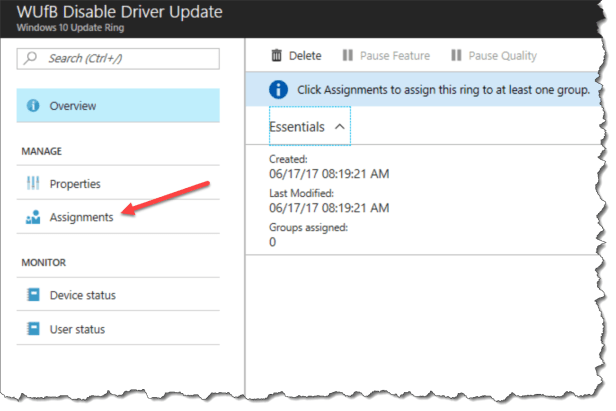Click the Delete trash can icon
This screenshot has height=411, width=616.
(276, 55)
